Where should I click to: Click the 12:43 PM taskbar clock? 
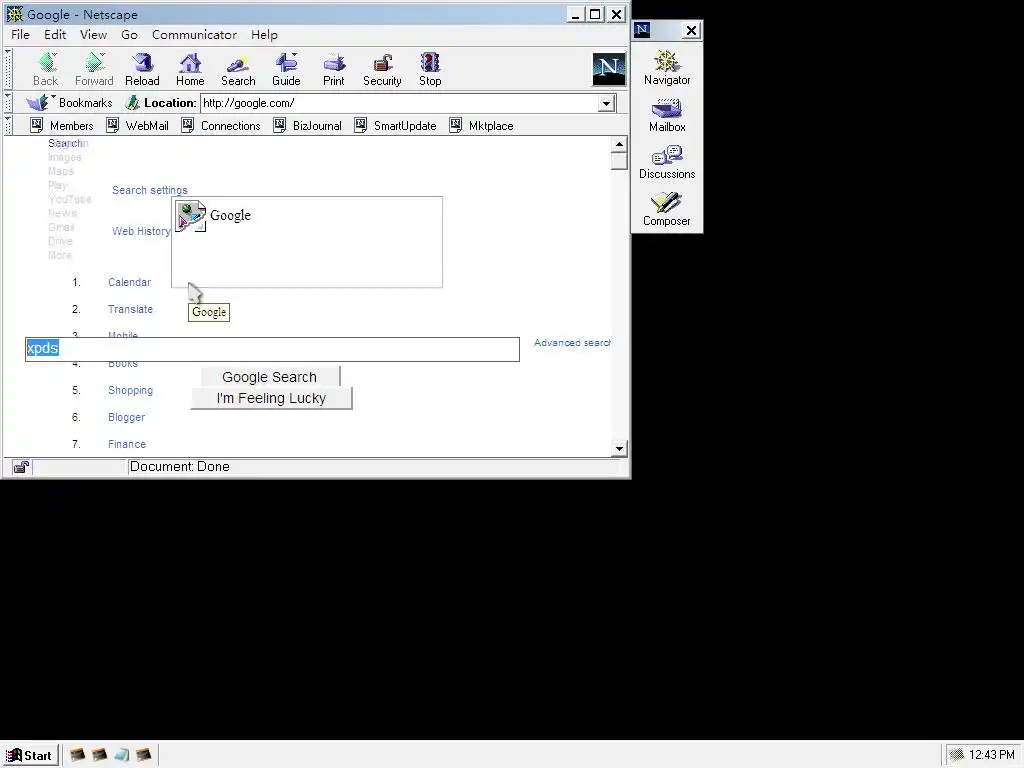[991, 755]
